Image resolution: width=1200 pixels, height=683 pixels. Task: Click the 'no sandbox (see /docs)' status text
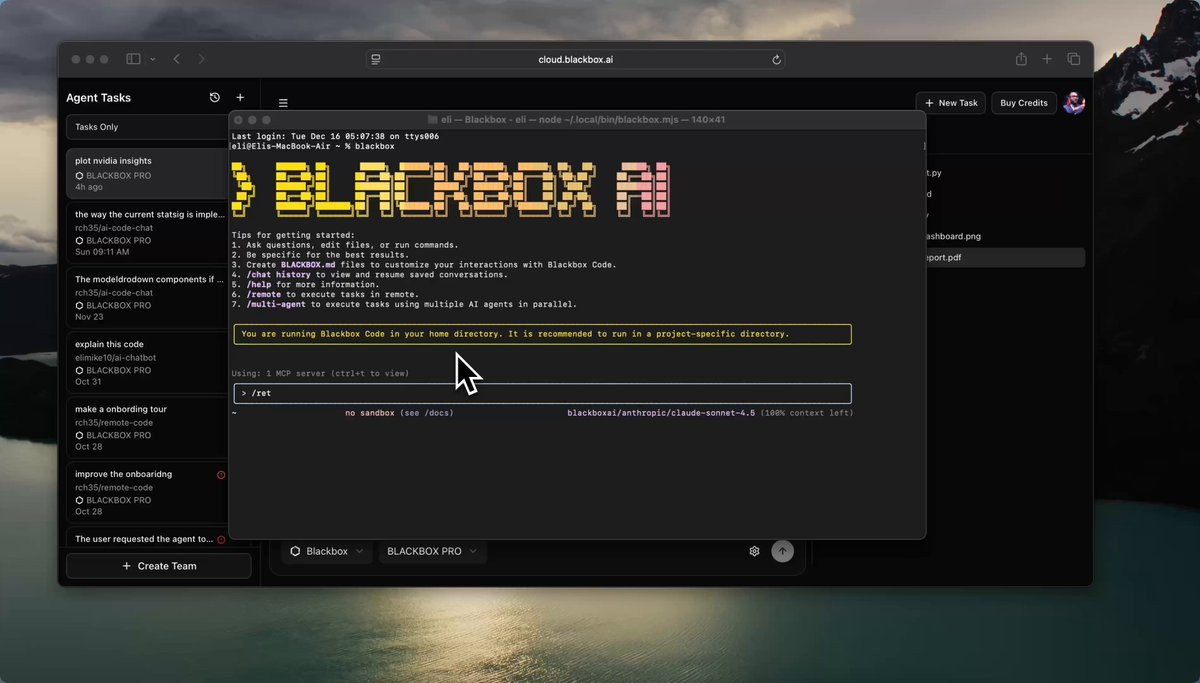tap(399, 413)
